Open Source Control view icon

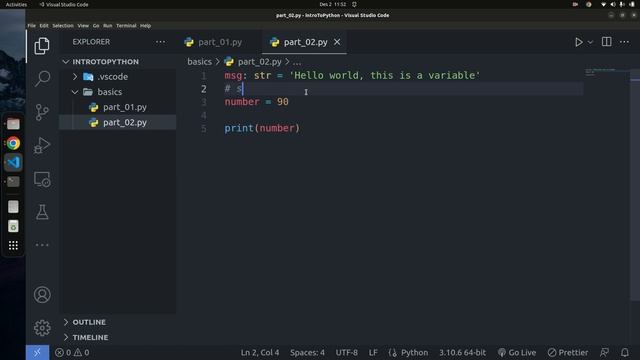tap(42, 112)
